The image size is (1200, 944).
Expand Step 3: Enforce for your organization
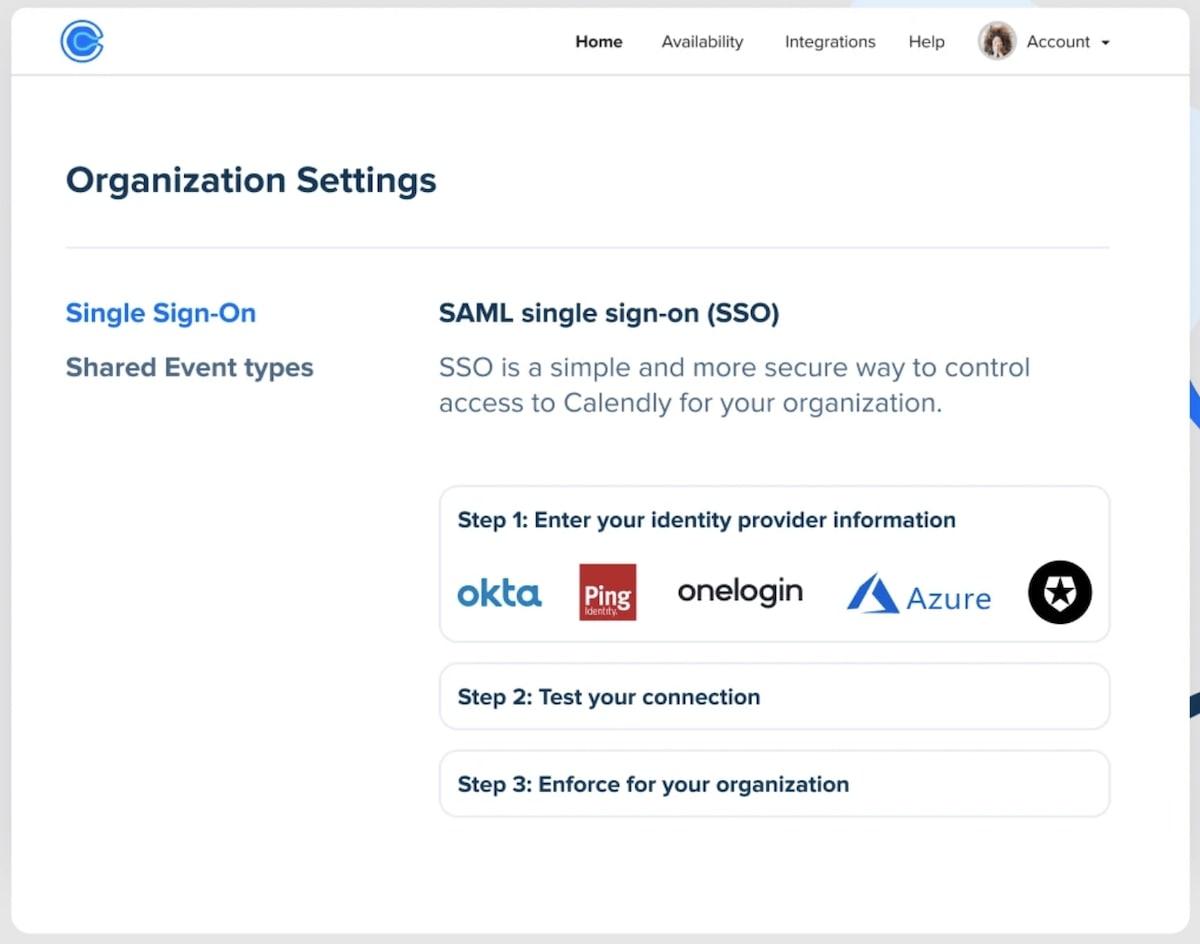tap(774, 784)
